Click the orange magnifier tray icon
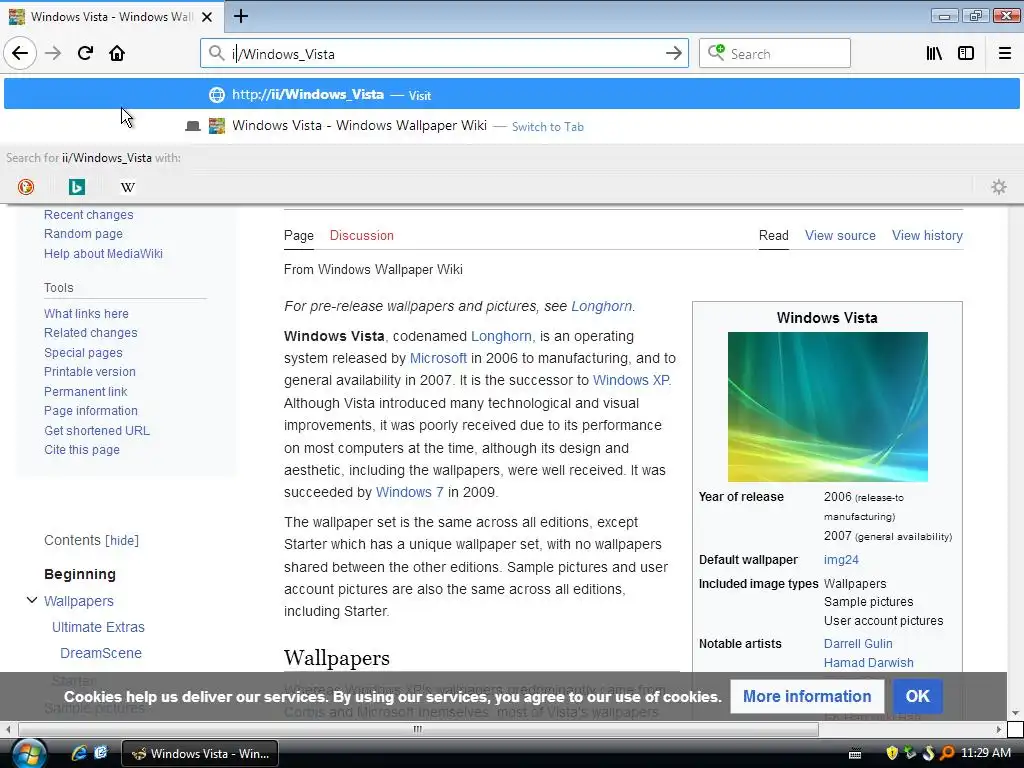 pyautogui.click(x=947, y=753)
